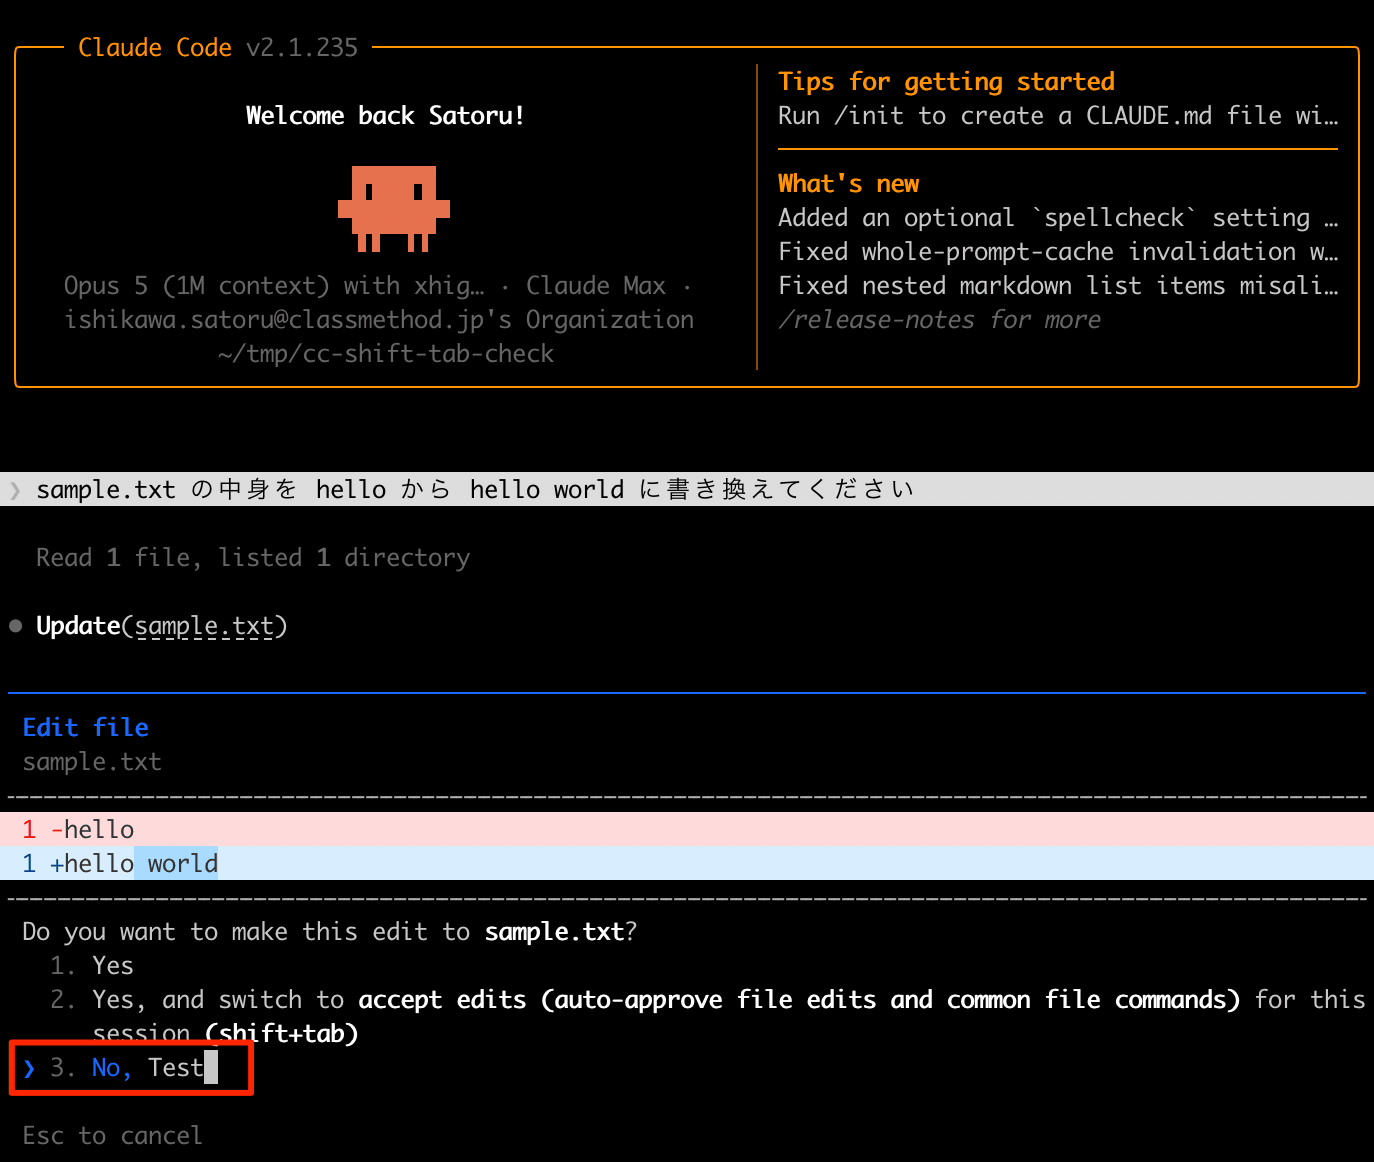
Task: Click the added line "+hello world" in diff
Action: 687,863
